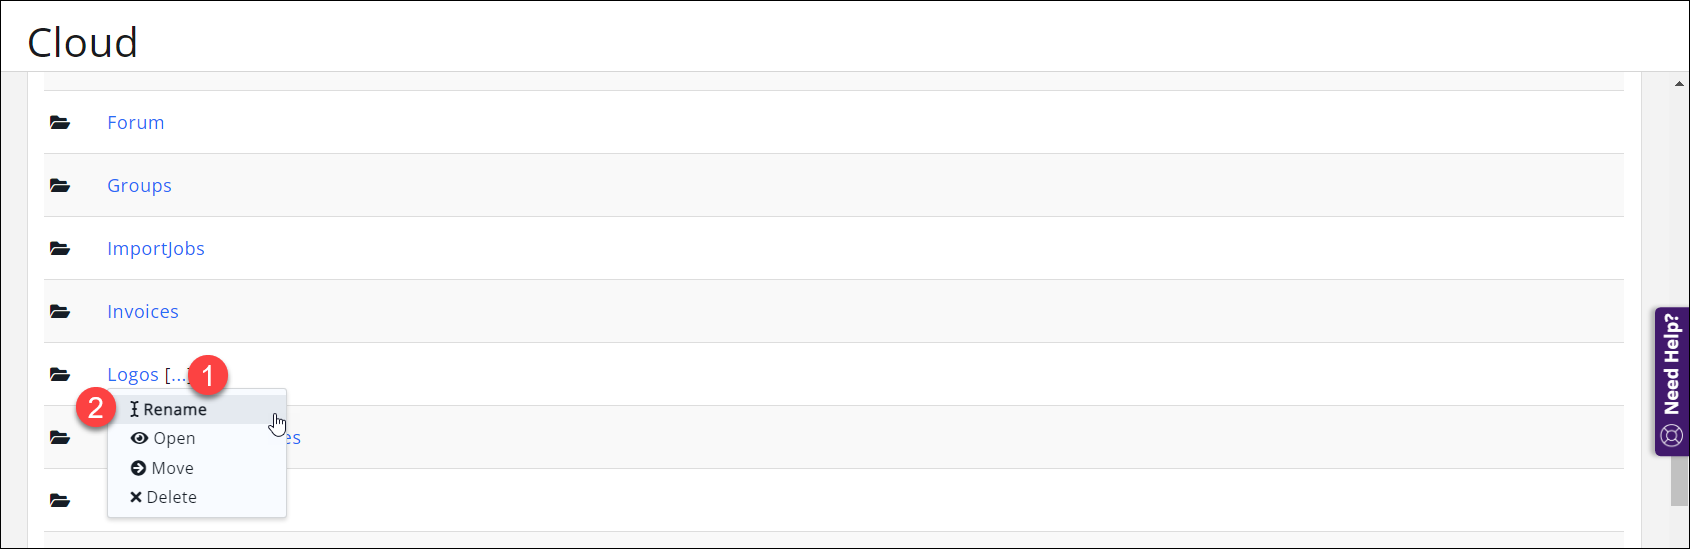Screen dimensions: 1690x549
Task: Open the Forum folder link
Action: point(135,123)
